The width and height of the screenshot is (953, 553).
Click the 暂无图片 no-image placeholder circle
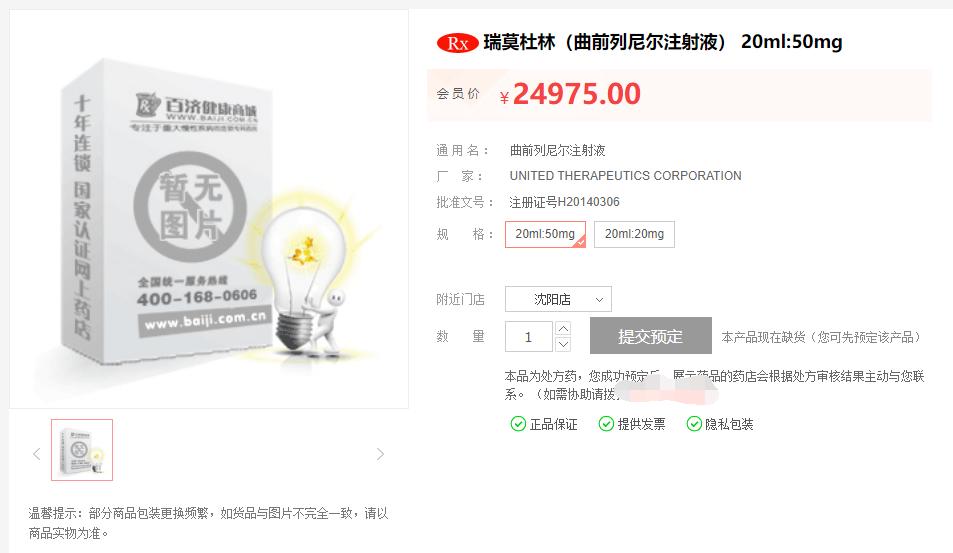point(190,207)
